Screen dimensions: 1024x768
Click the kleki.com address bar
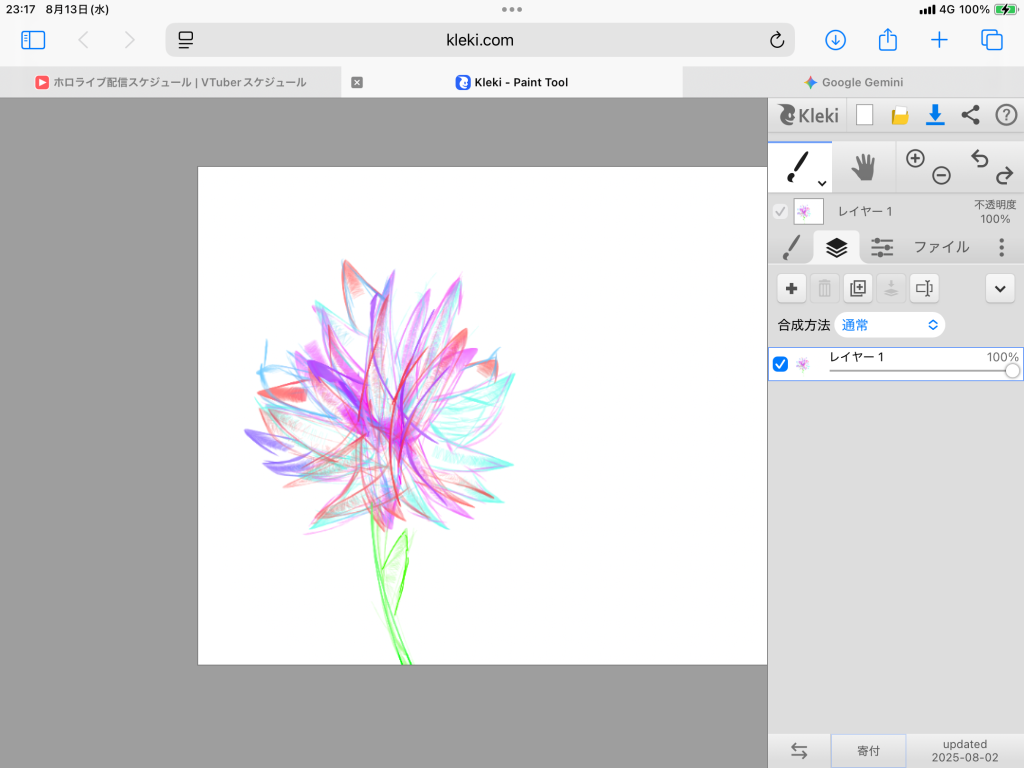(x=480, y=40)
